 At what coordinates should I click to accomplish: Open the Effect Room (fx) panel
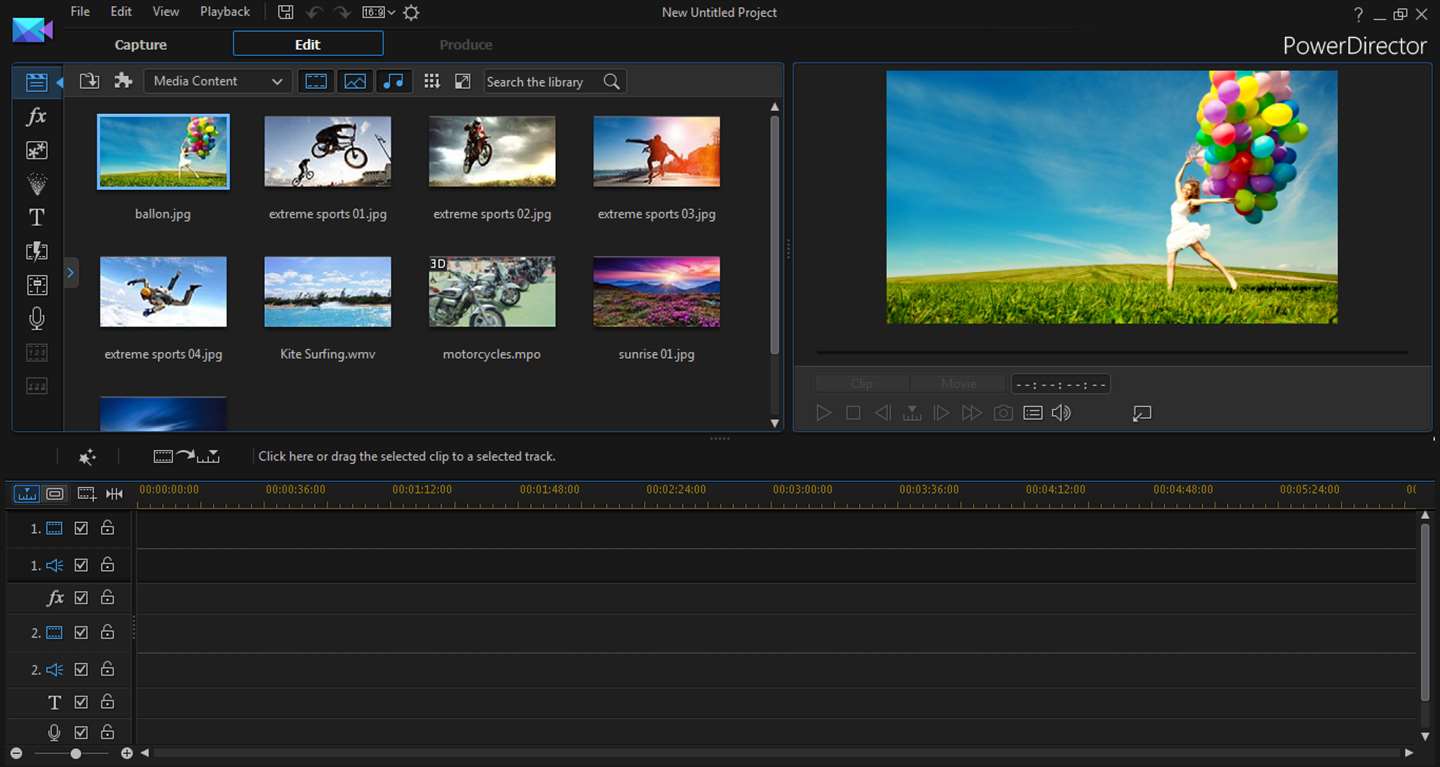tap(37, 117)
